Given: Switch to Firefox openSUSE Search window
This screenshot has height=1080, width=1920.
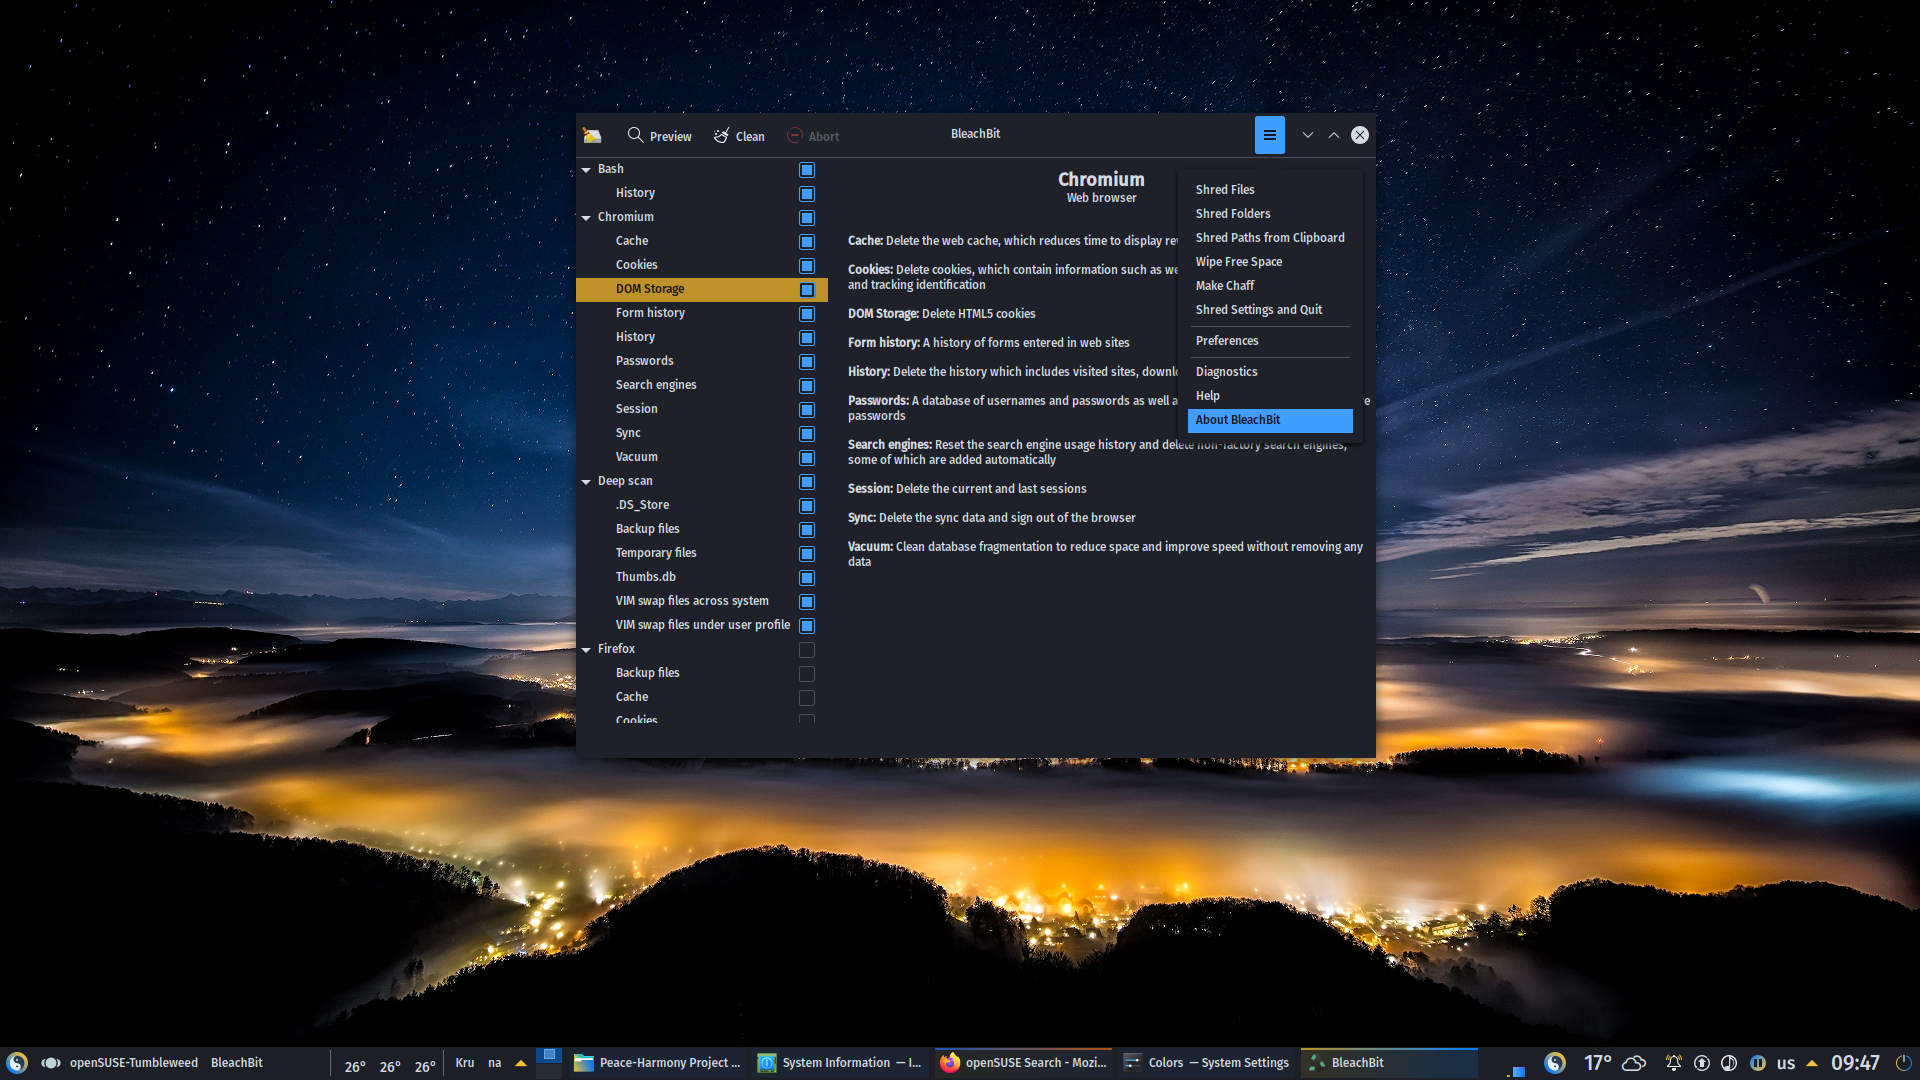Looking at the screenshot, I should click(1025, 1063).
